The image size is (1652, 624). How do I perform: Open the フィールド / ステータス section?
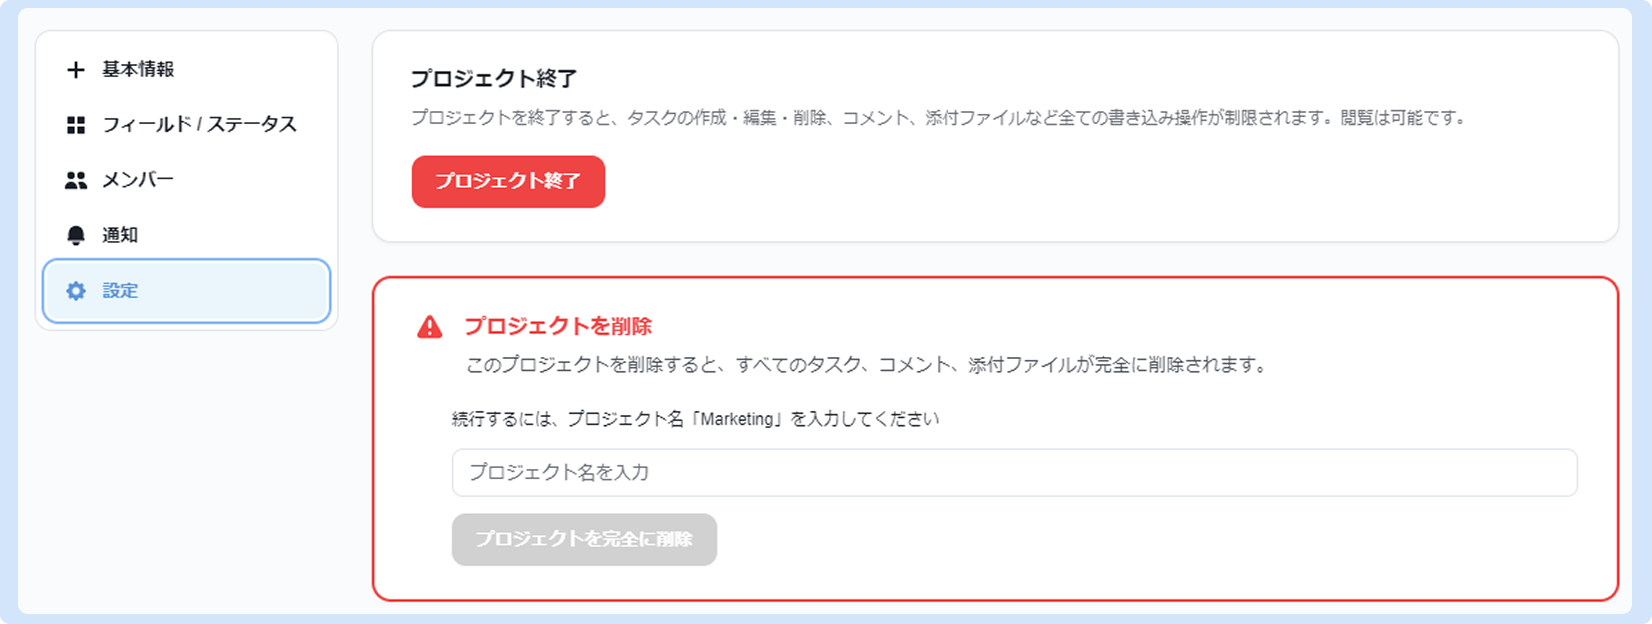(187, 125)
